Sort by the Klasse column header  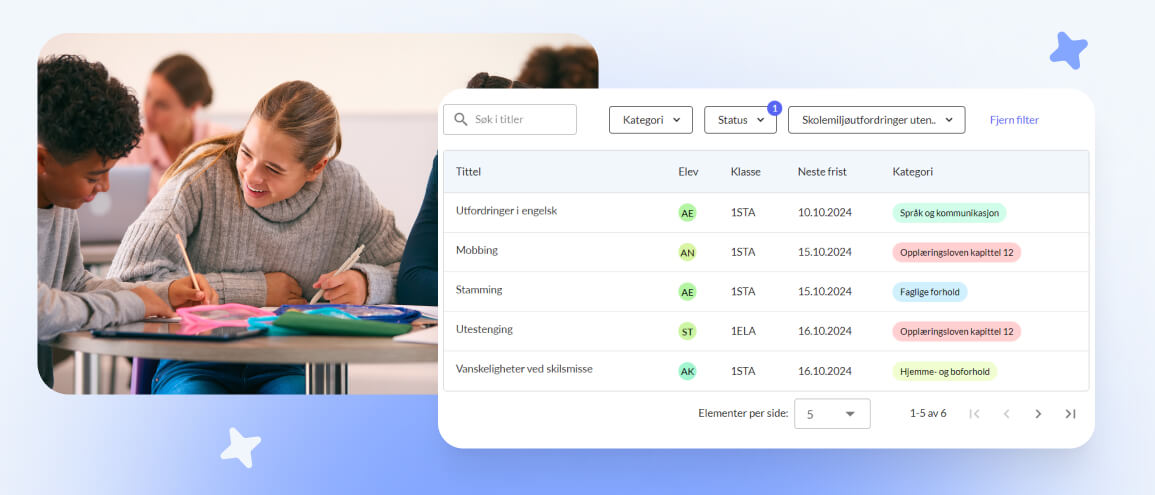click(745, 172)
